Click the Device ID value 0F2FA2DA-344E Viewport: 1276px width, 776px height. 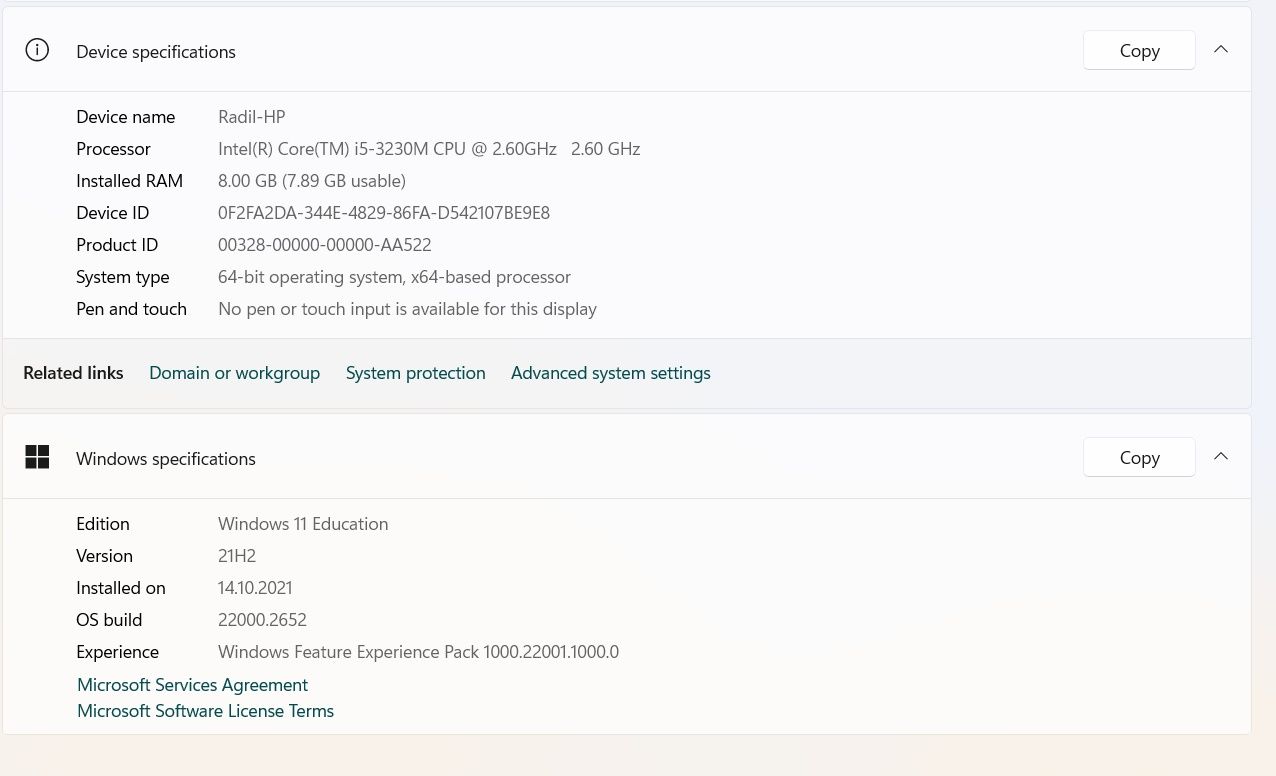coord(384,213)
